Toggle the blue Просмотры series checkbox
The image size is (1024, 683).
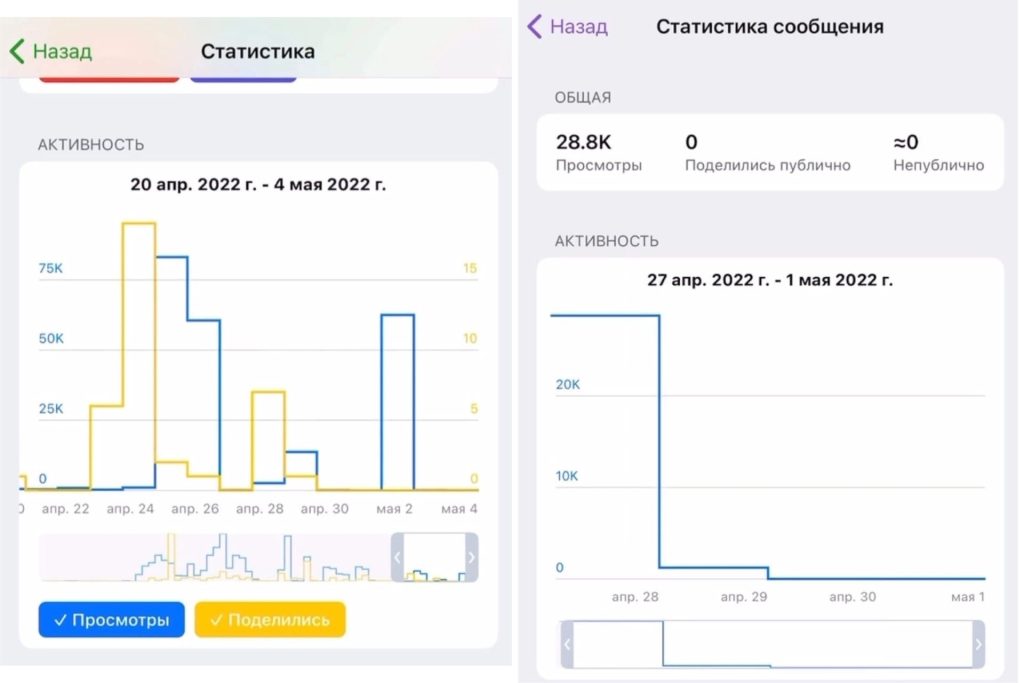[x=111, y=620]
